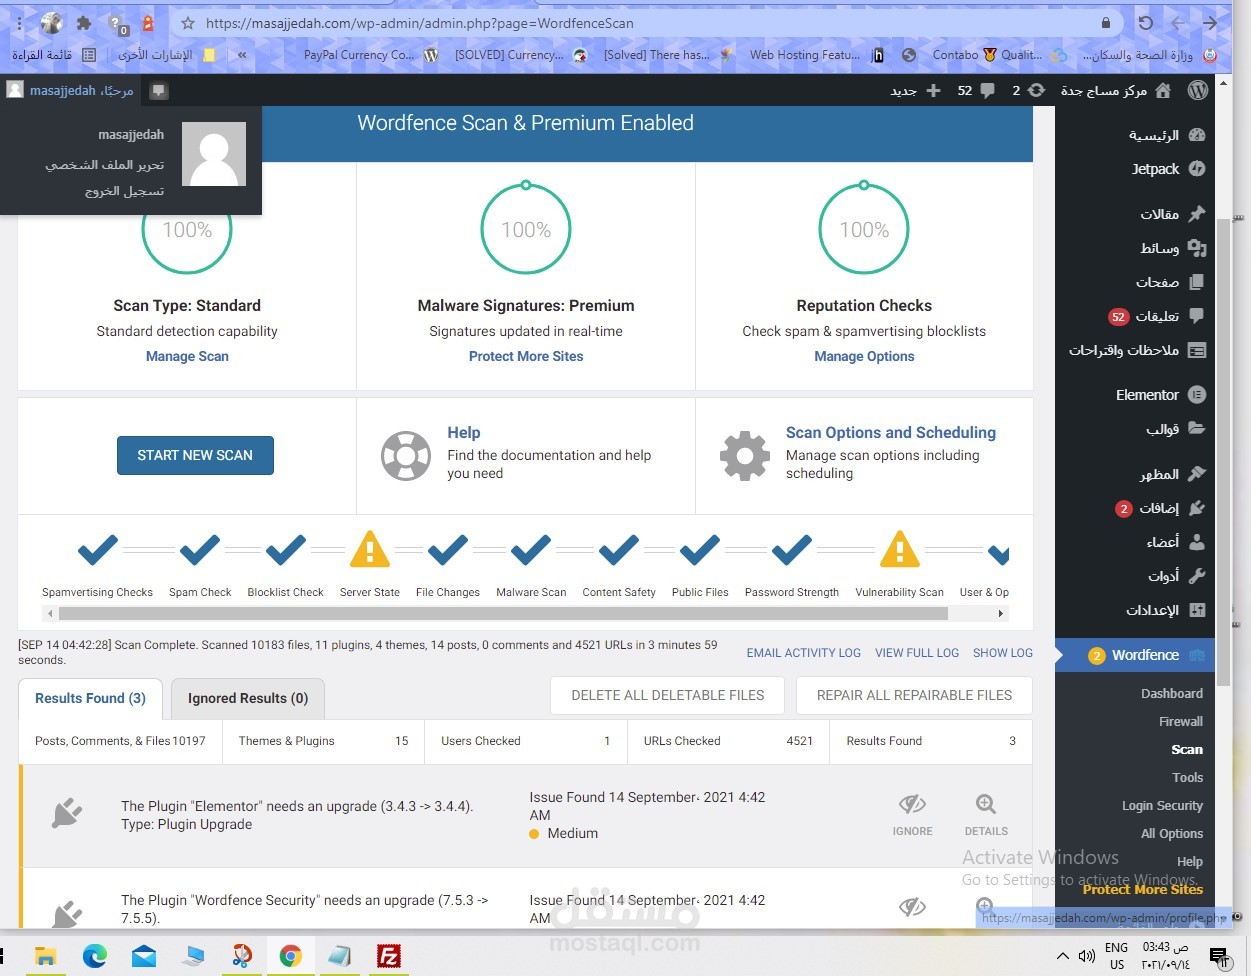Ignore the Wordfence Security upgrade issue

click(912, 908)
